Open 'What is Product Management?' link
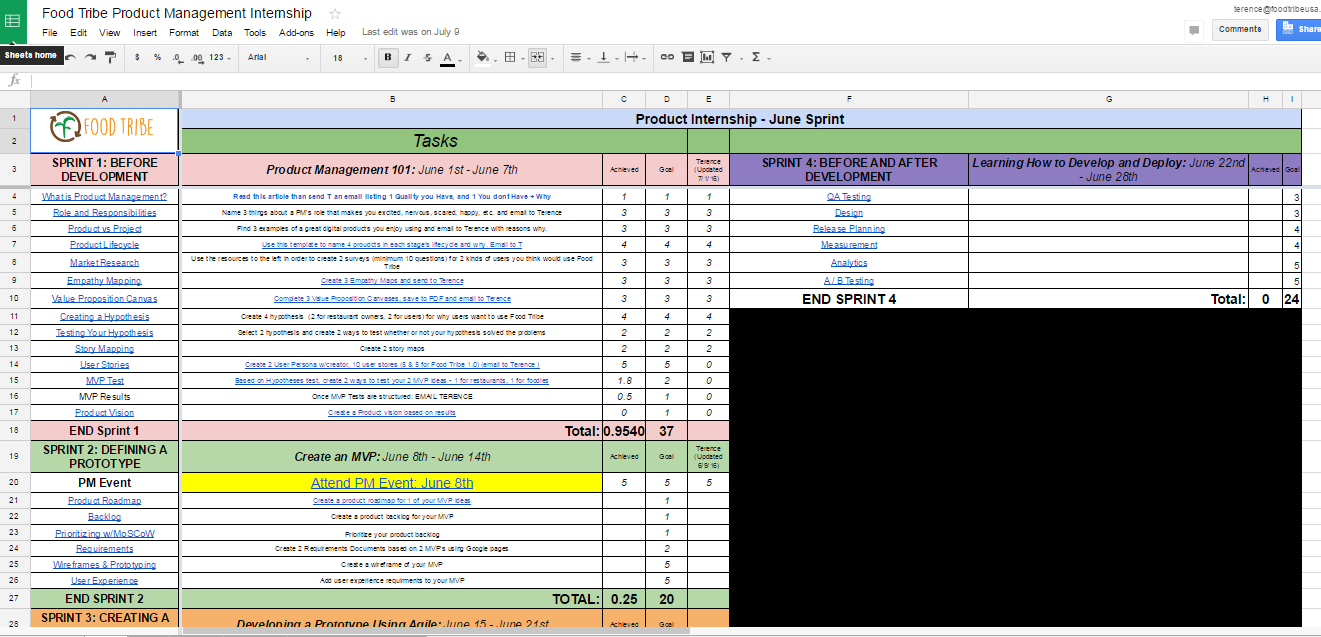1321x637 pixels. [x=105, y=197]
